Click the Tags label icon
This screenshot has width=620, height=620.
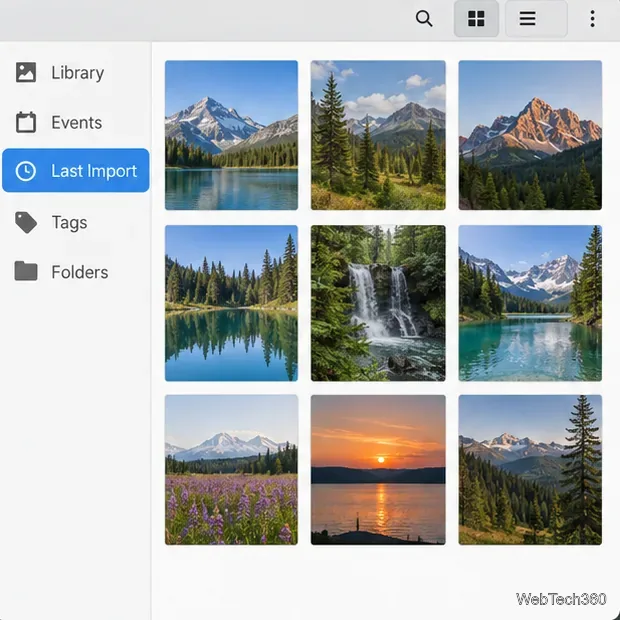26,222
